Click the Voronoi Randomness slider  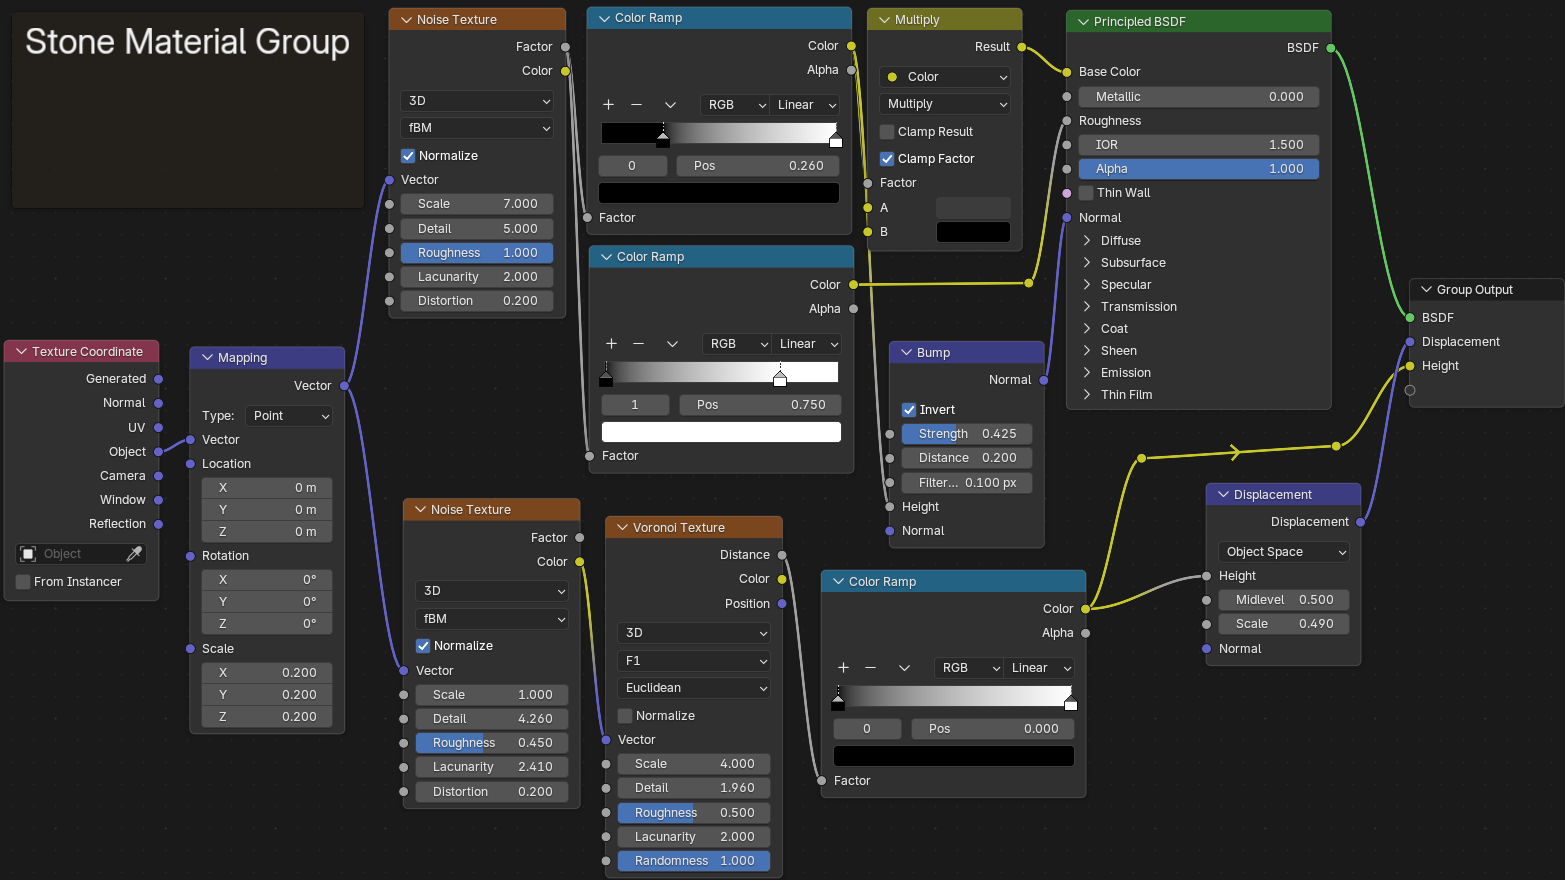pos(694,861)
